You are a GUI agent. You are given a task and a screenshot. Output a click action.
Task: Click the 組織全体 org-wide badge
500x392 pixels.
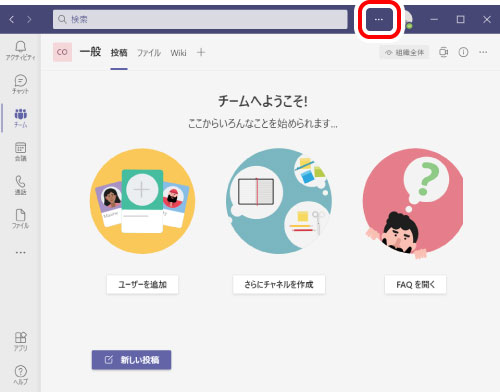tap(404, 52)
